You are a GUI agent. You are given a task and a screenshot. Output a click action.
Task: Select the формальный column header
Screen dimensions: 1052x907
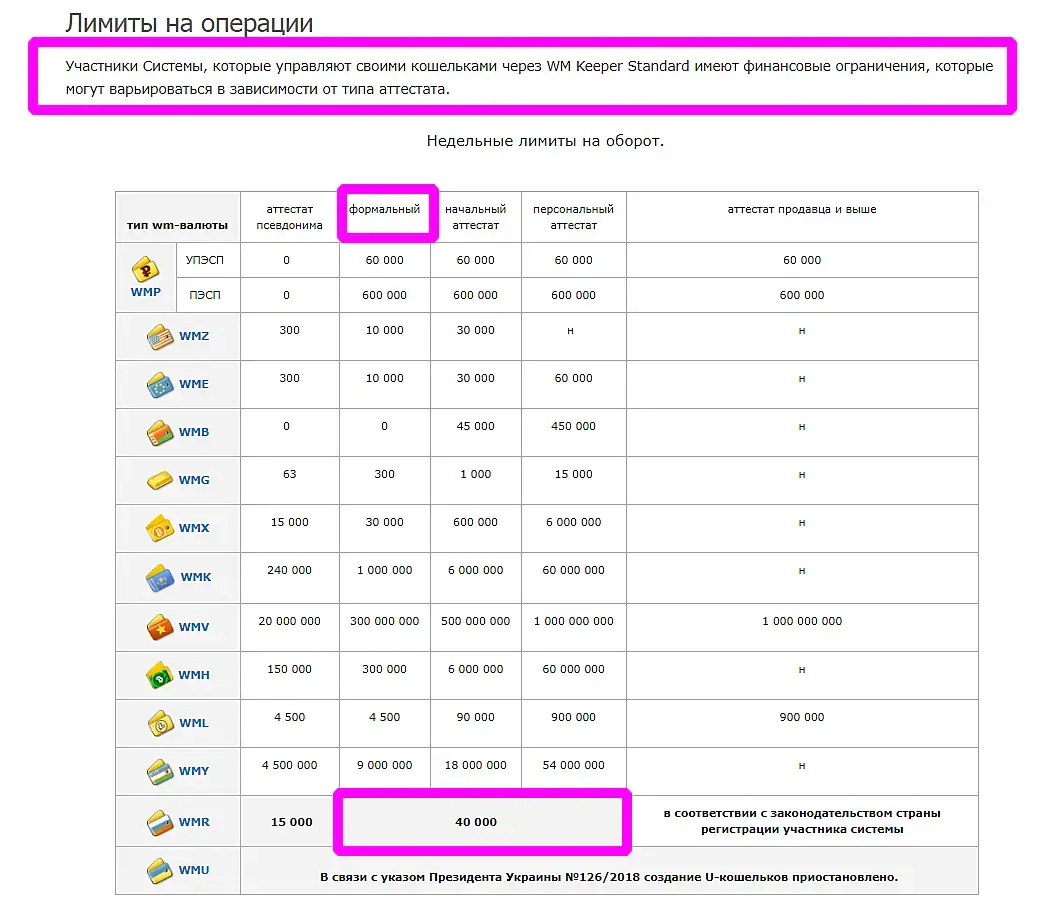tap(384, 209)
